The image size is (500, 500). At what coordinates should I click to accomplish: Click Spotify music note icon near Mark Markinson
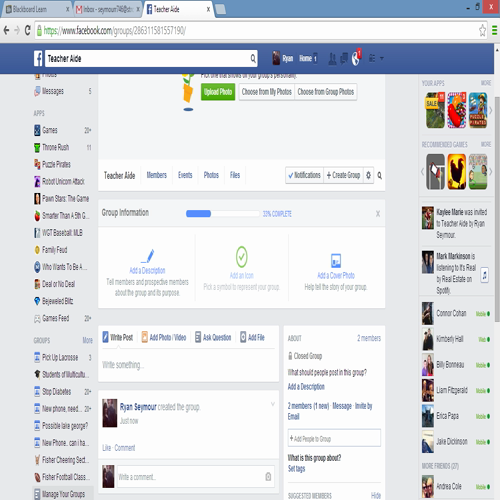(x=485, y=275)
